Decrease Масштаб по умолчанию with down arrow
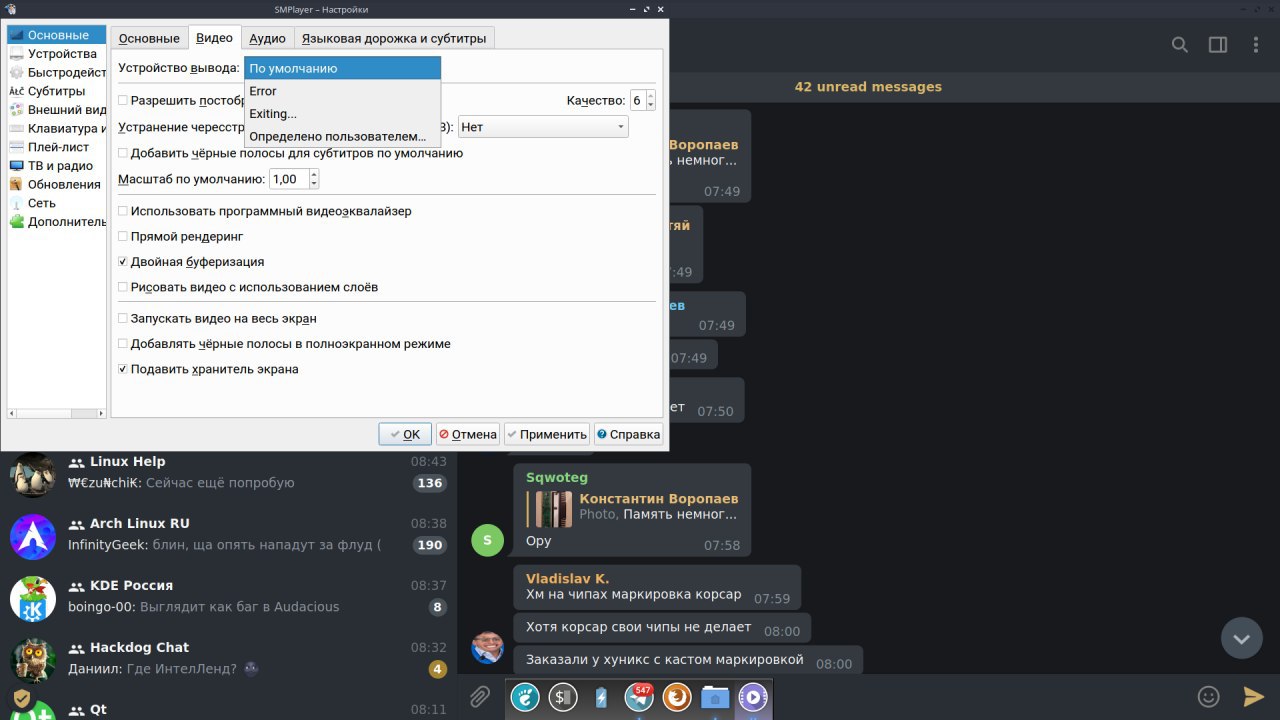Image resolution: width=1280 pixels, height=720 pixels. pyautogui.click(x=314, y=184)
